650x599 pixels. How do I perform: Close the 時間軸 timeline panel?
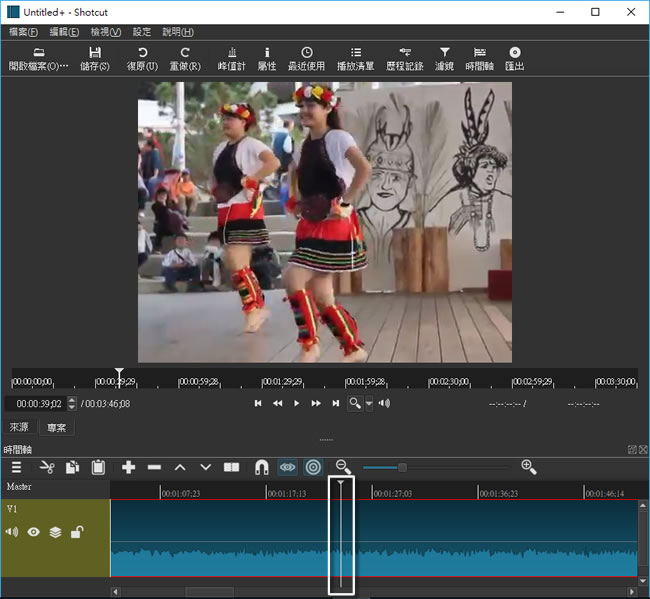[643, 449]
